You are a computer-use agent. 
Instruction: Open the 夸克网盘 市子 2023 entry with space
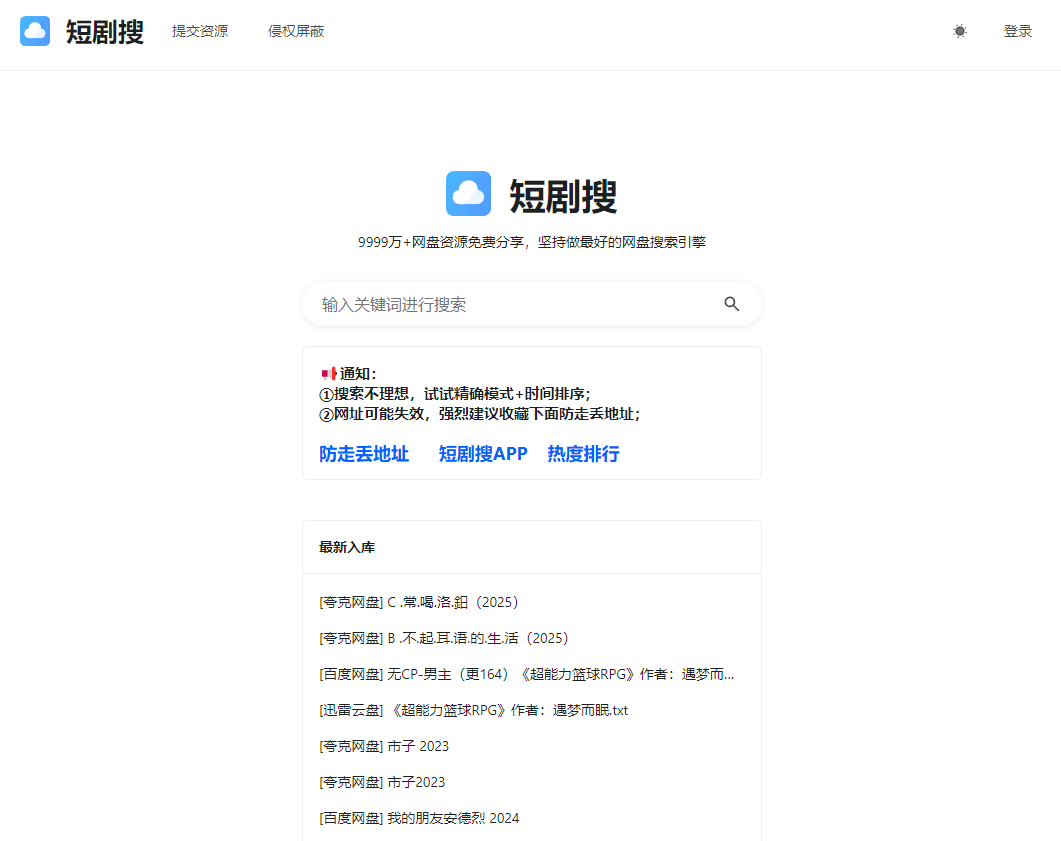tap(383, 746)
